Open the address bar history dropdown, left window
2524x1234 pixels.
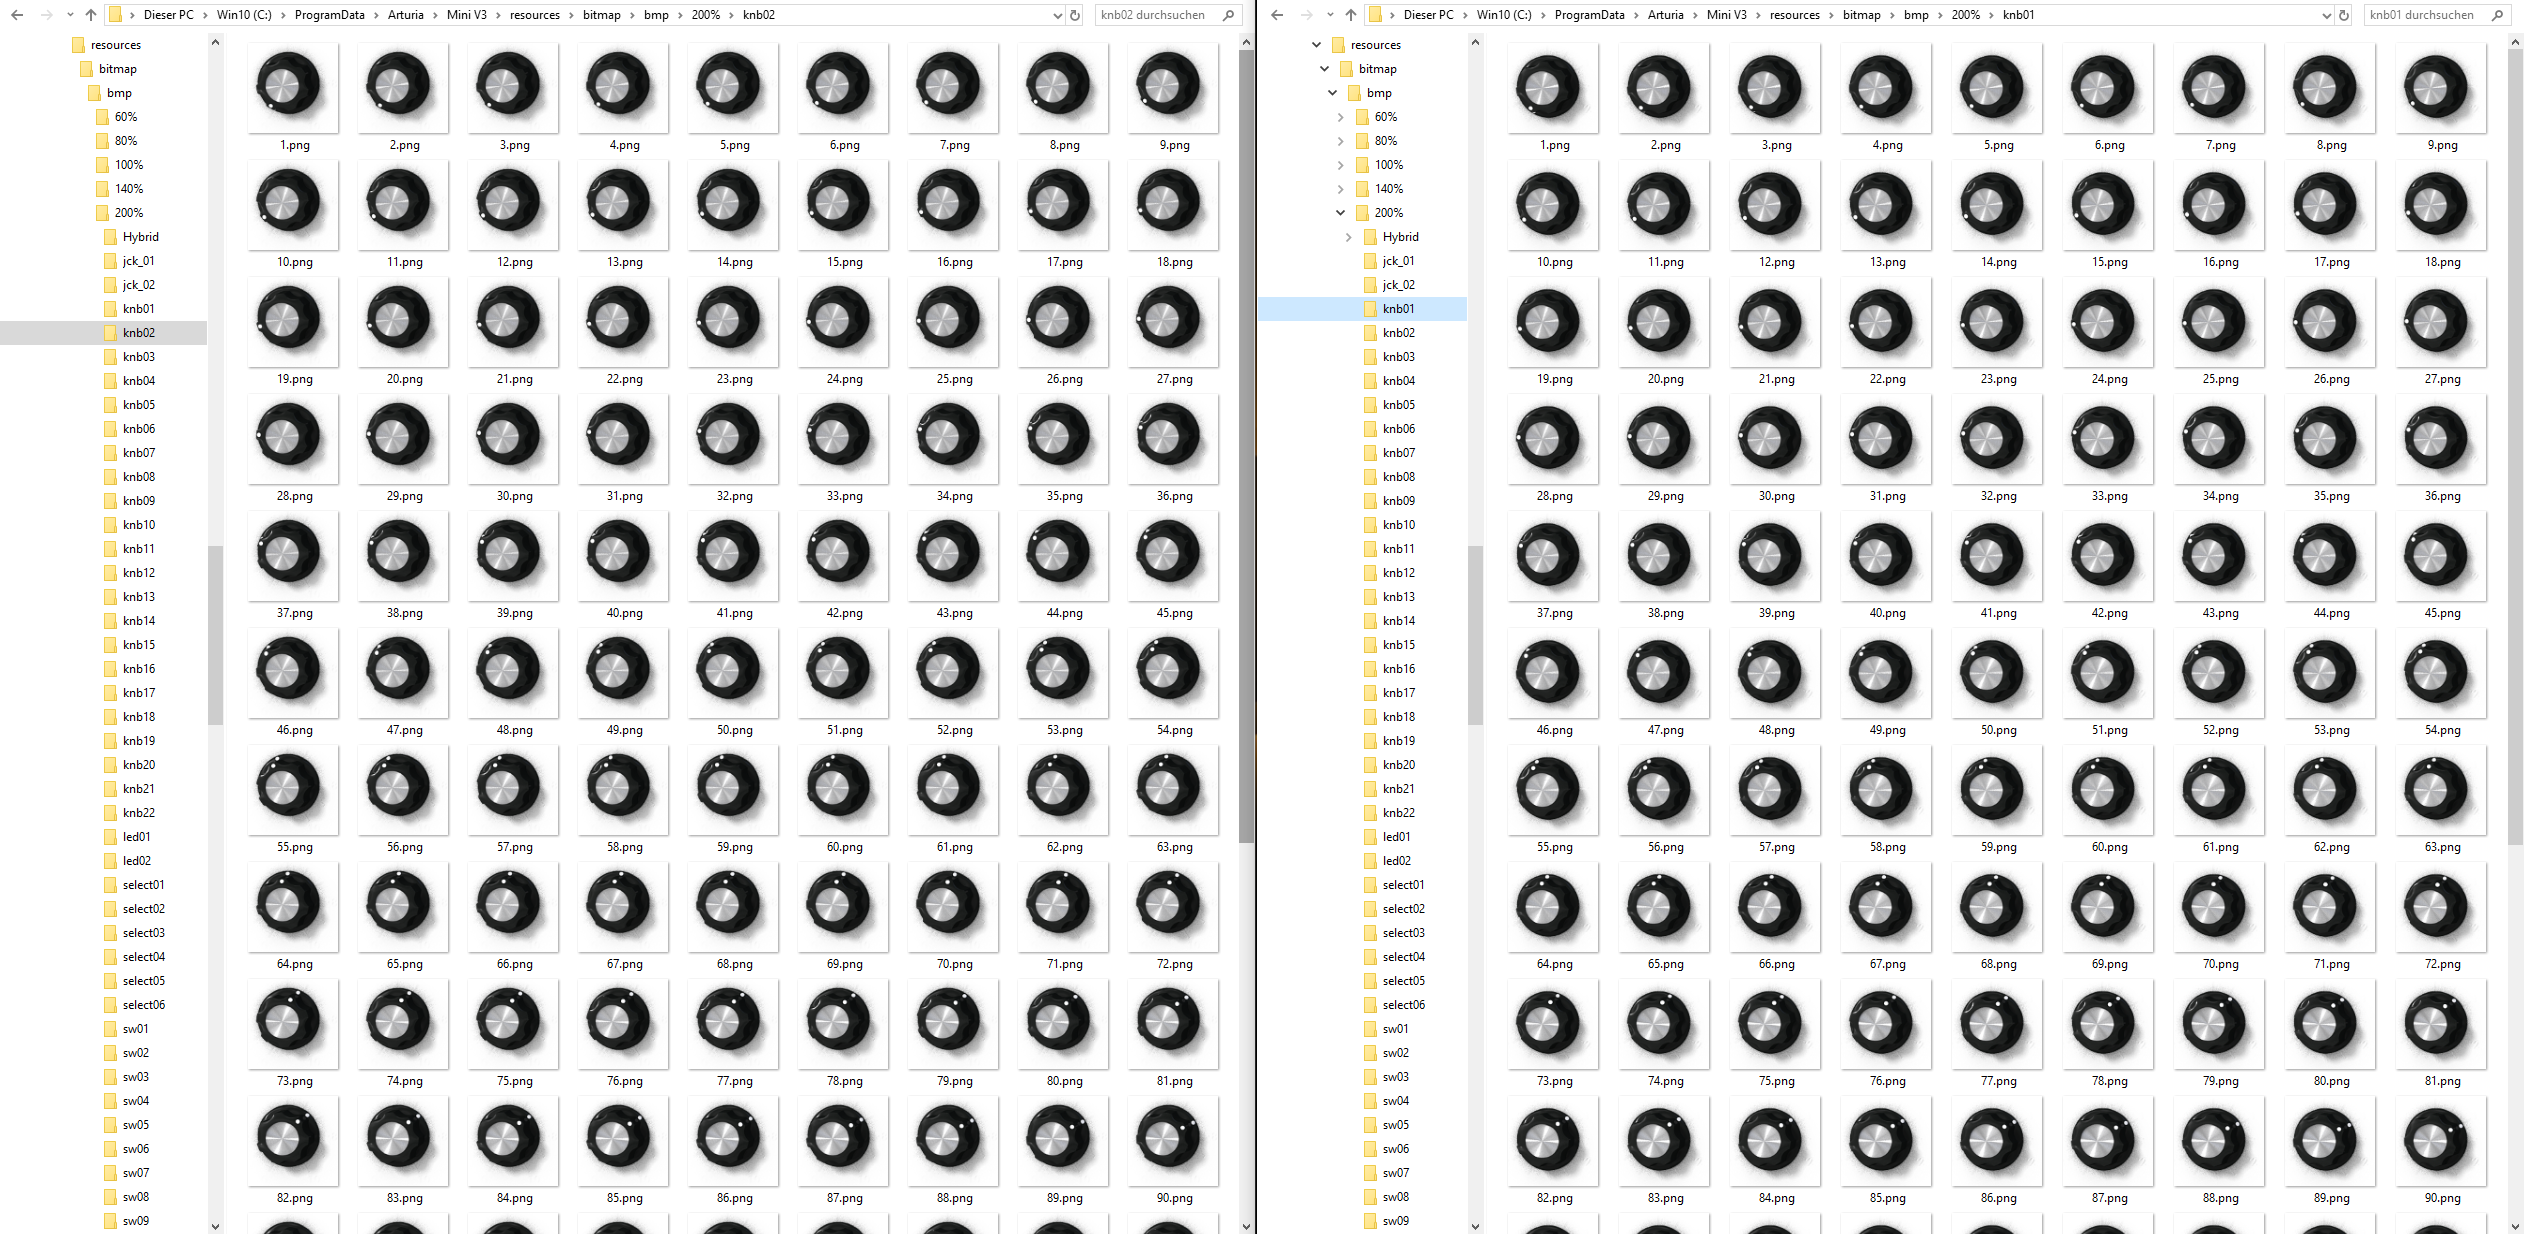point(1058,15)
